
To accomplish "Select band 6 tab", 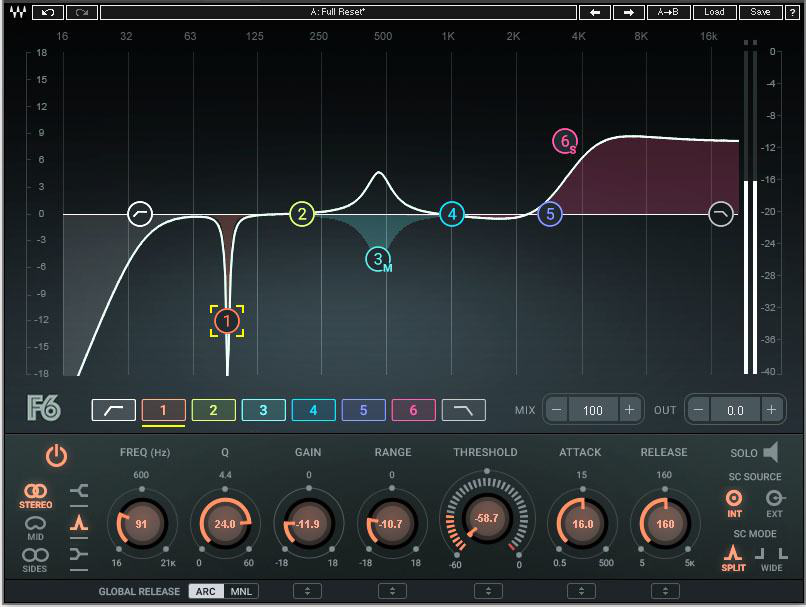I will (413, 410).
